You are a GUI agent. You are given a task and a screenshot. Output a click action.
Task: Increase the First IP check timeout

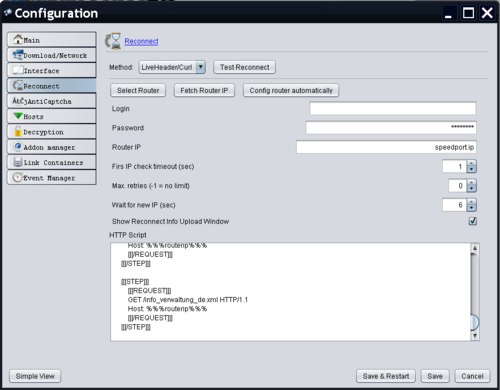pos(471,163)
